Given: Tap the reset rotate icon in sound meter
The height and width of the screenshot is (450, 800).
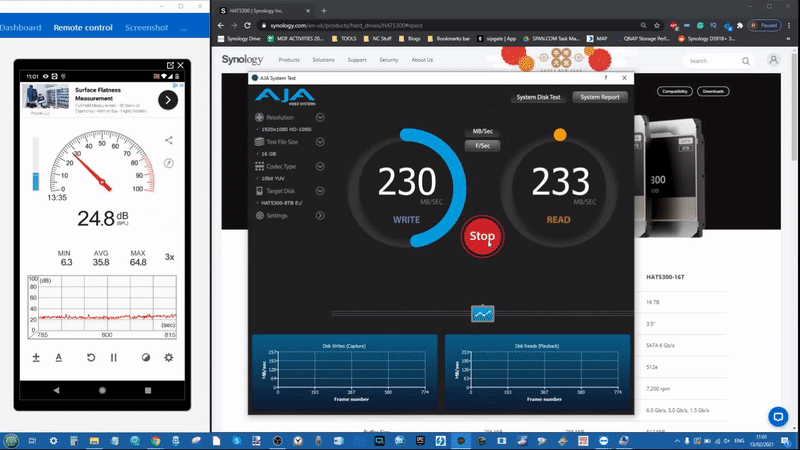Looking at the screenshot, I should coord(91,358).
